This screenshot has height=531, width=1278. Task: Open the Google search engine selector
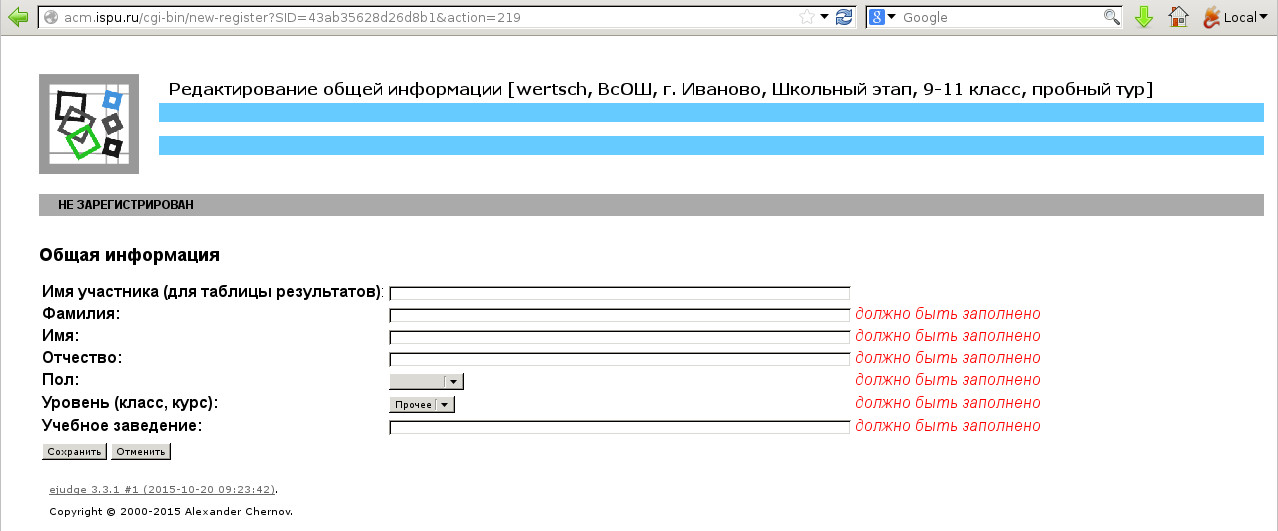pyautogui.click(x=883, y=17)
